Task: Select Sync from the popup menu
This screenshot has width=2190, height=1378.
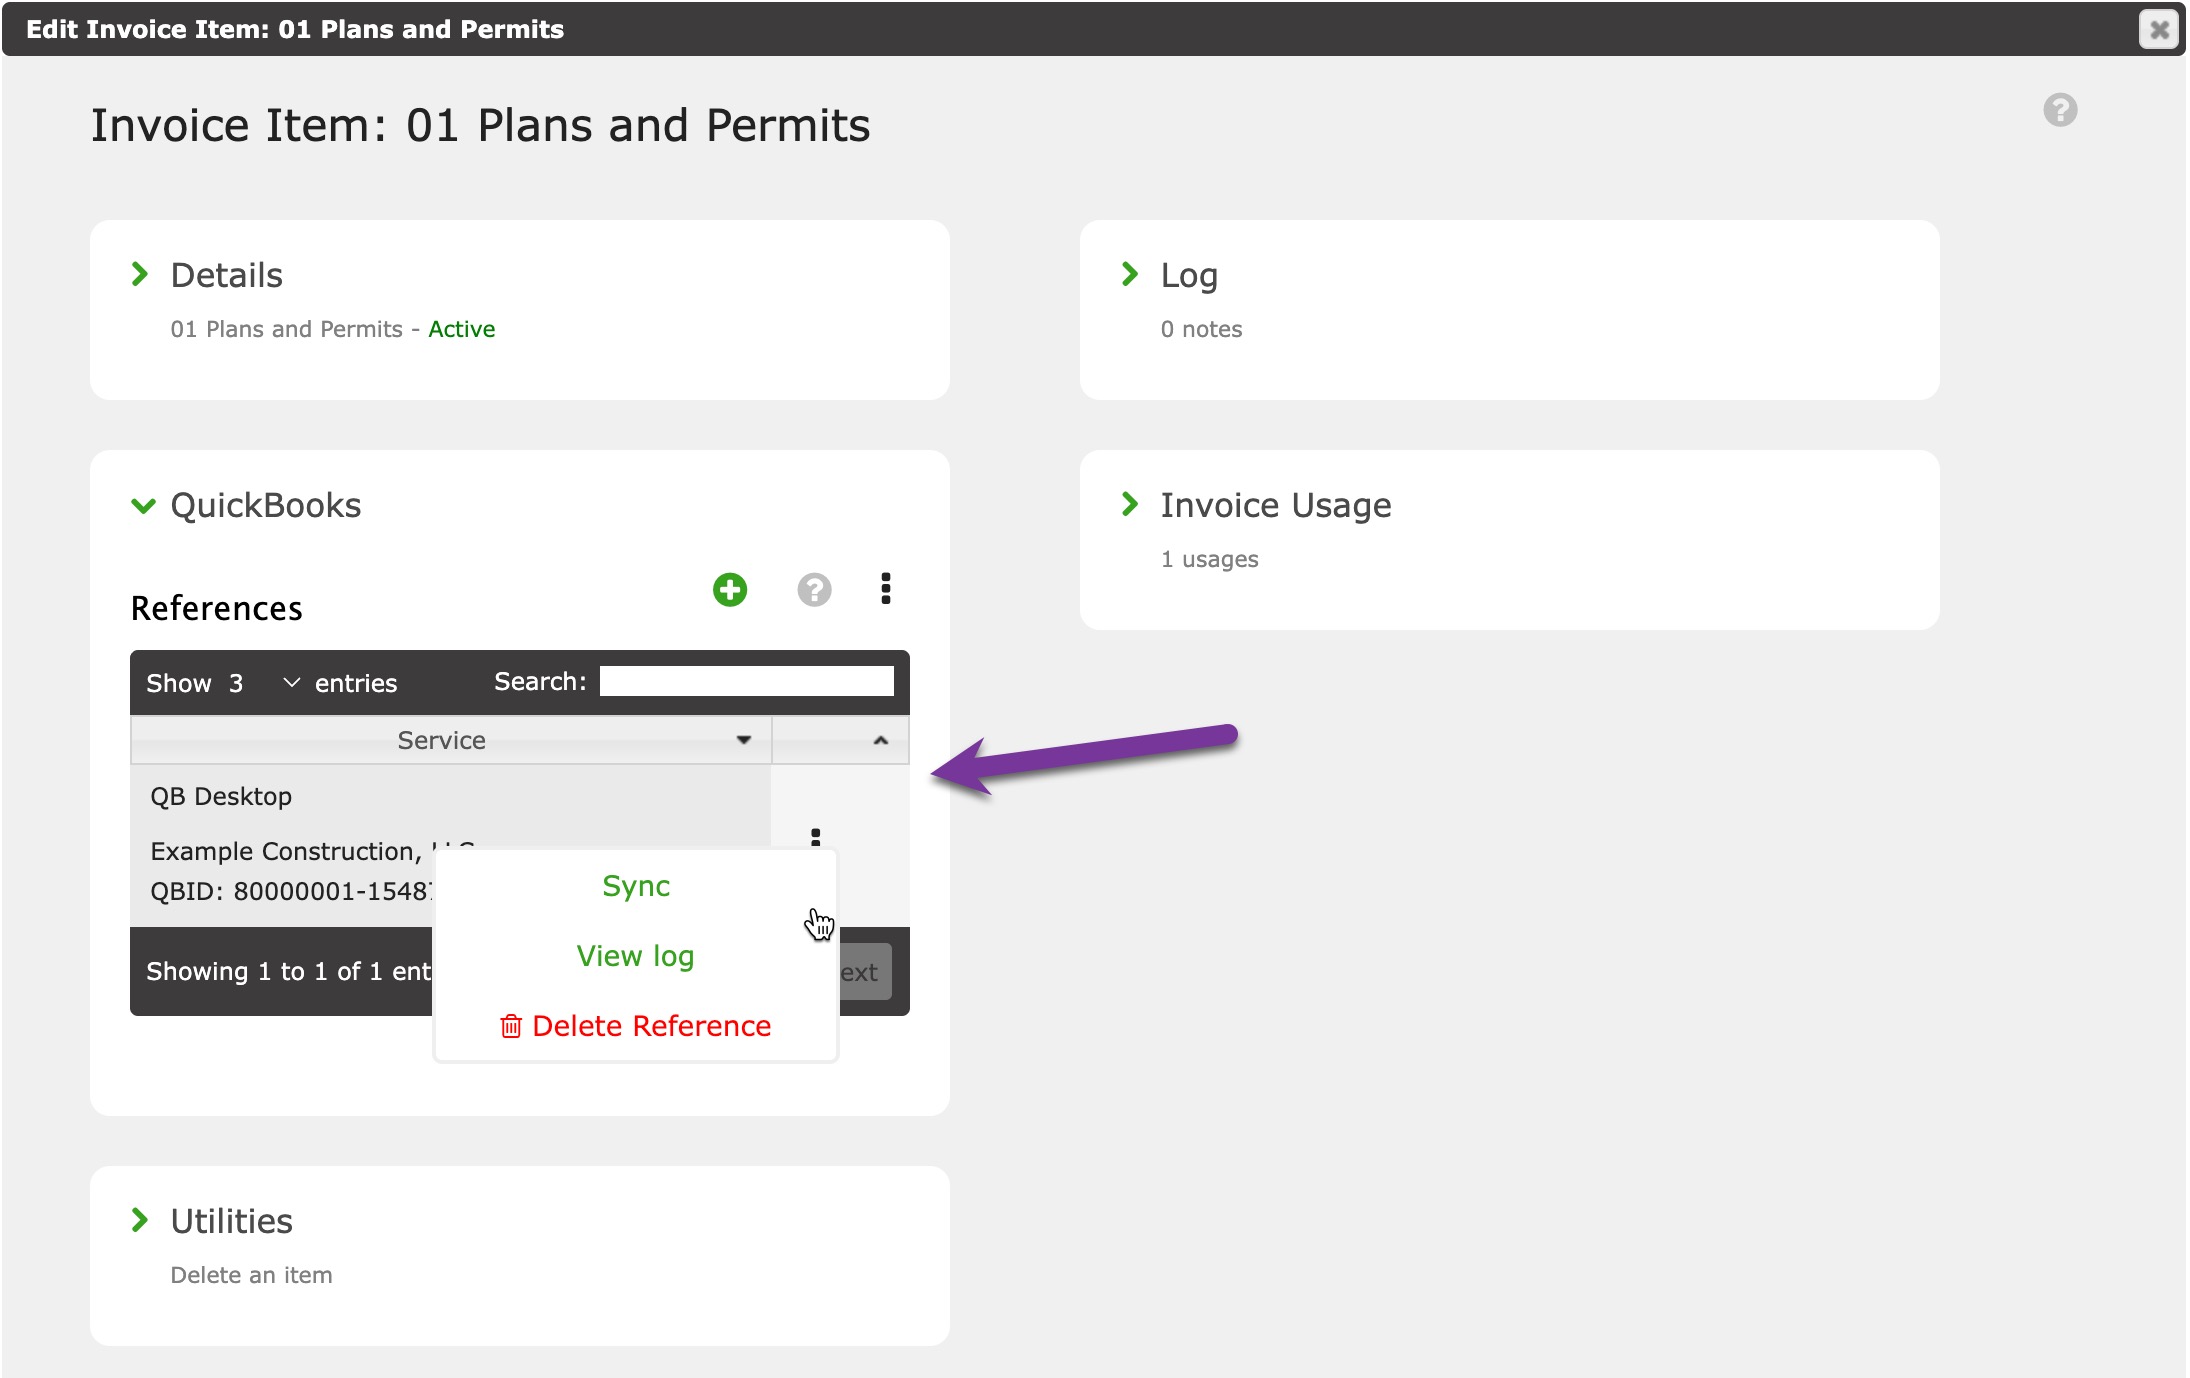Action: [636, 886]
